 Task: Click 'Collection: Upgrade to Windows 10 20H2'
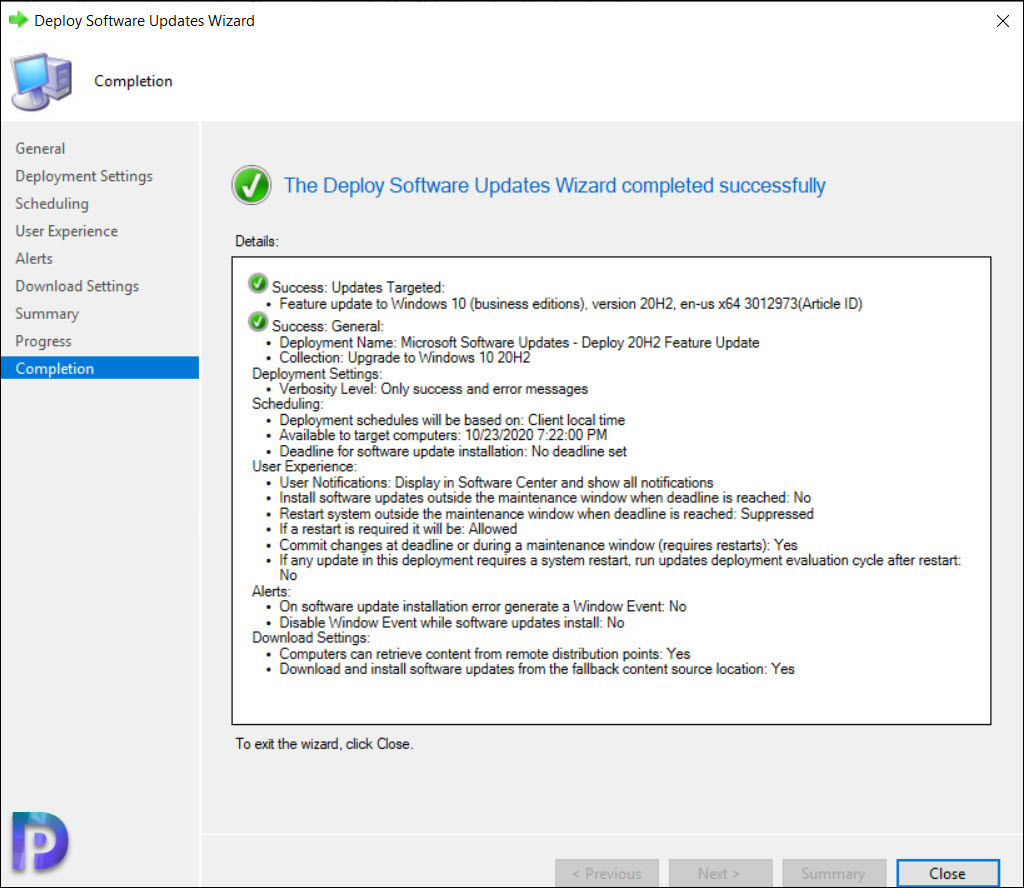(x=405, y=358)
